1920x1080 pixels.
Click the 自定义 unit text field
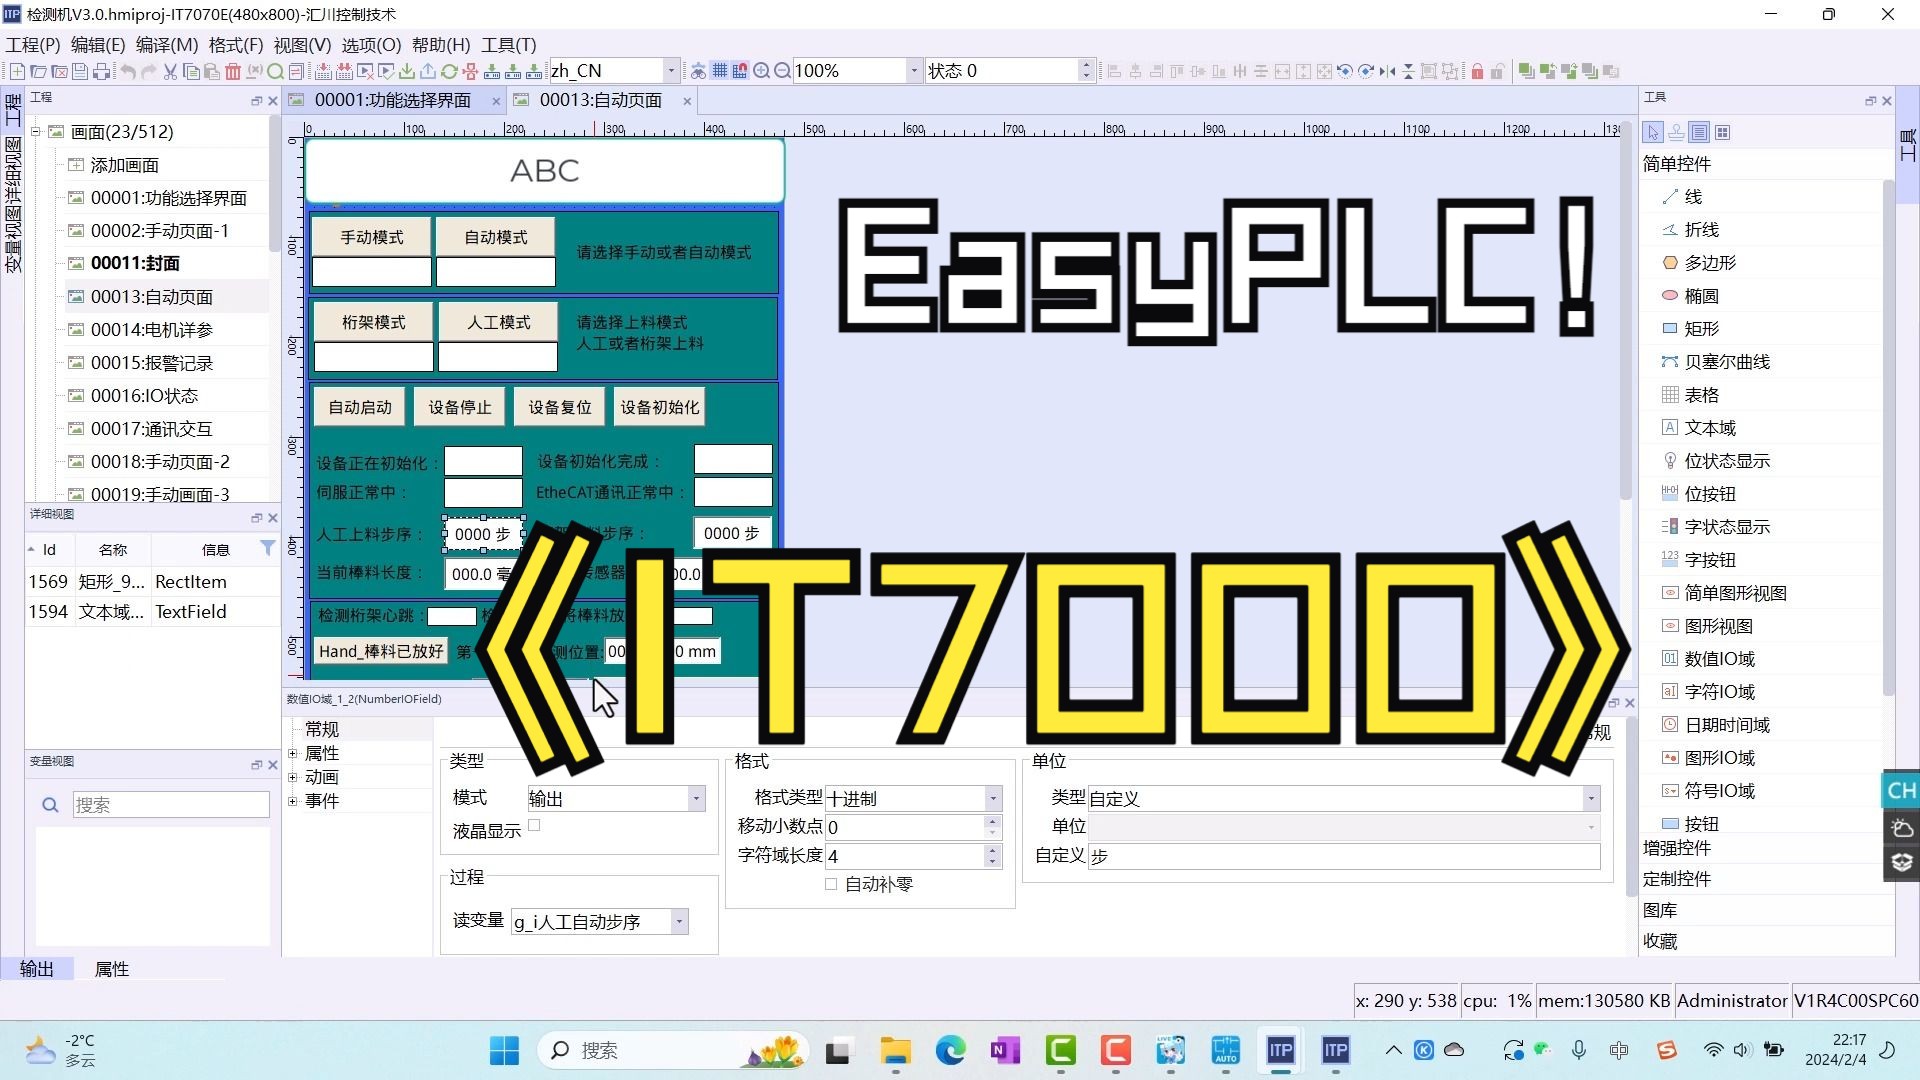(1344, 857)
